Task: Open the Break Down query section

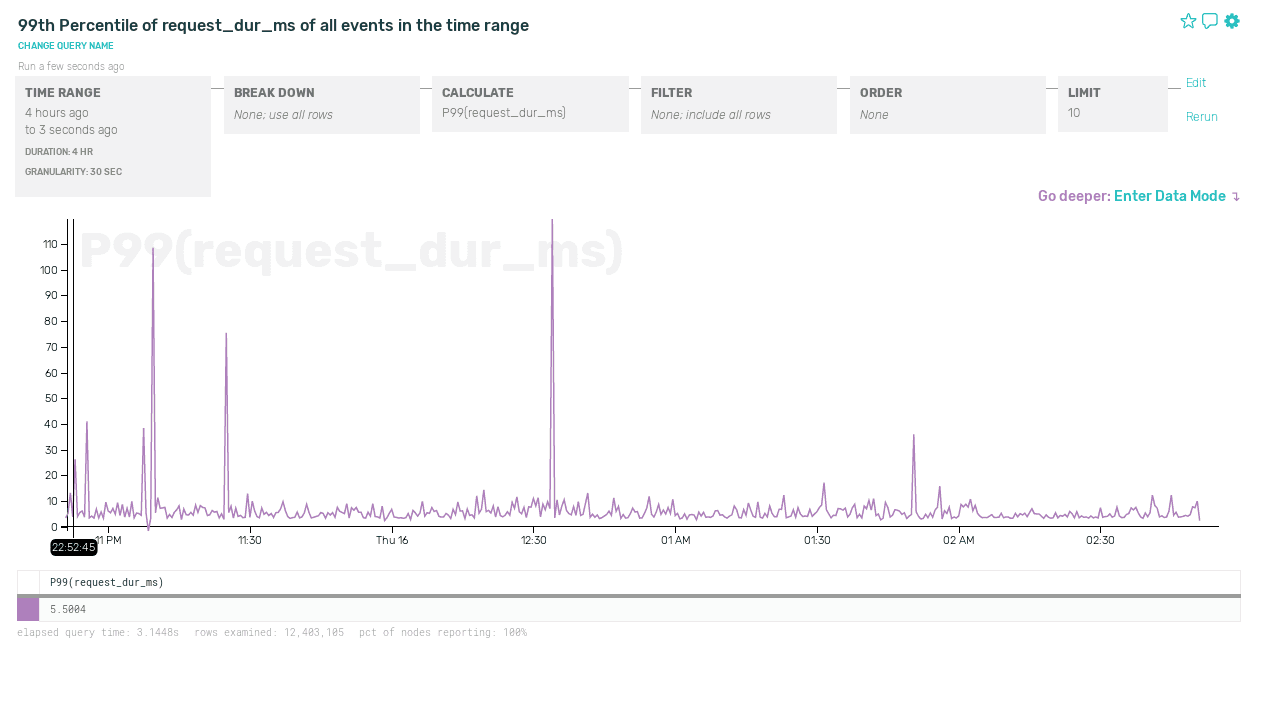Action: [x=321, y=104]
